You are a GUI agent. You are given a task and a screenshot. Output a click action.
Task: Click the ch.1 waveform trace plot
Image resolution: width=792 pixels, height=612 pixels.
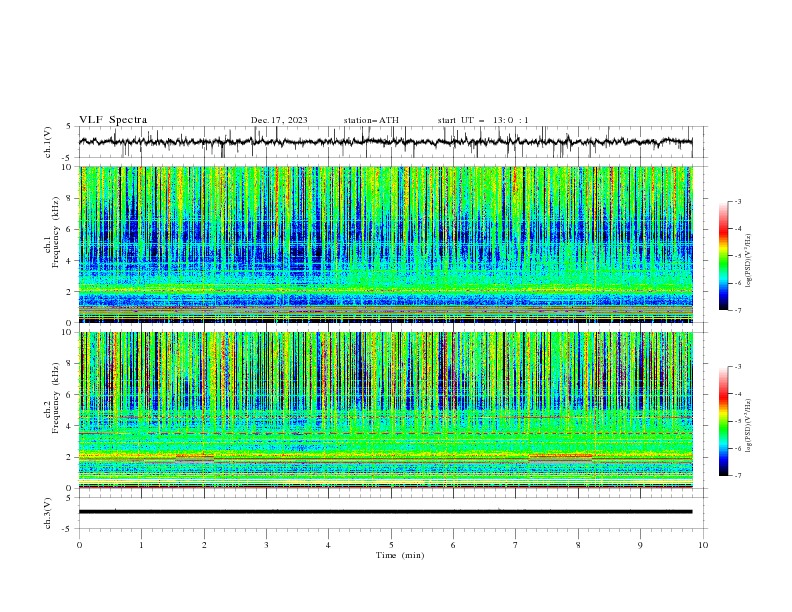(x=386, y=142)
